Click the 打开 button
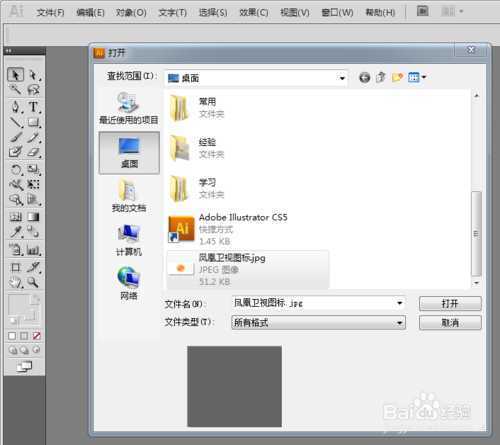Image resolution: width=500 pixels, height=445 pixels. (450, 303)
